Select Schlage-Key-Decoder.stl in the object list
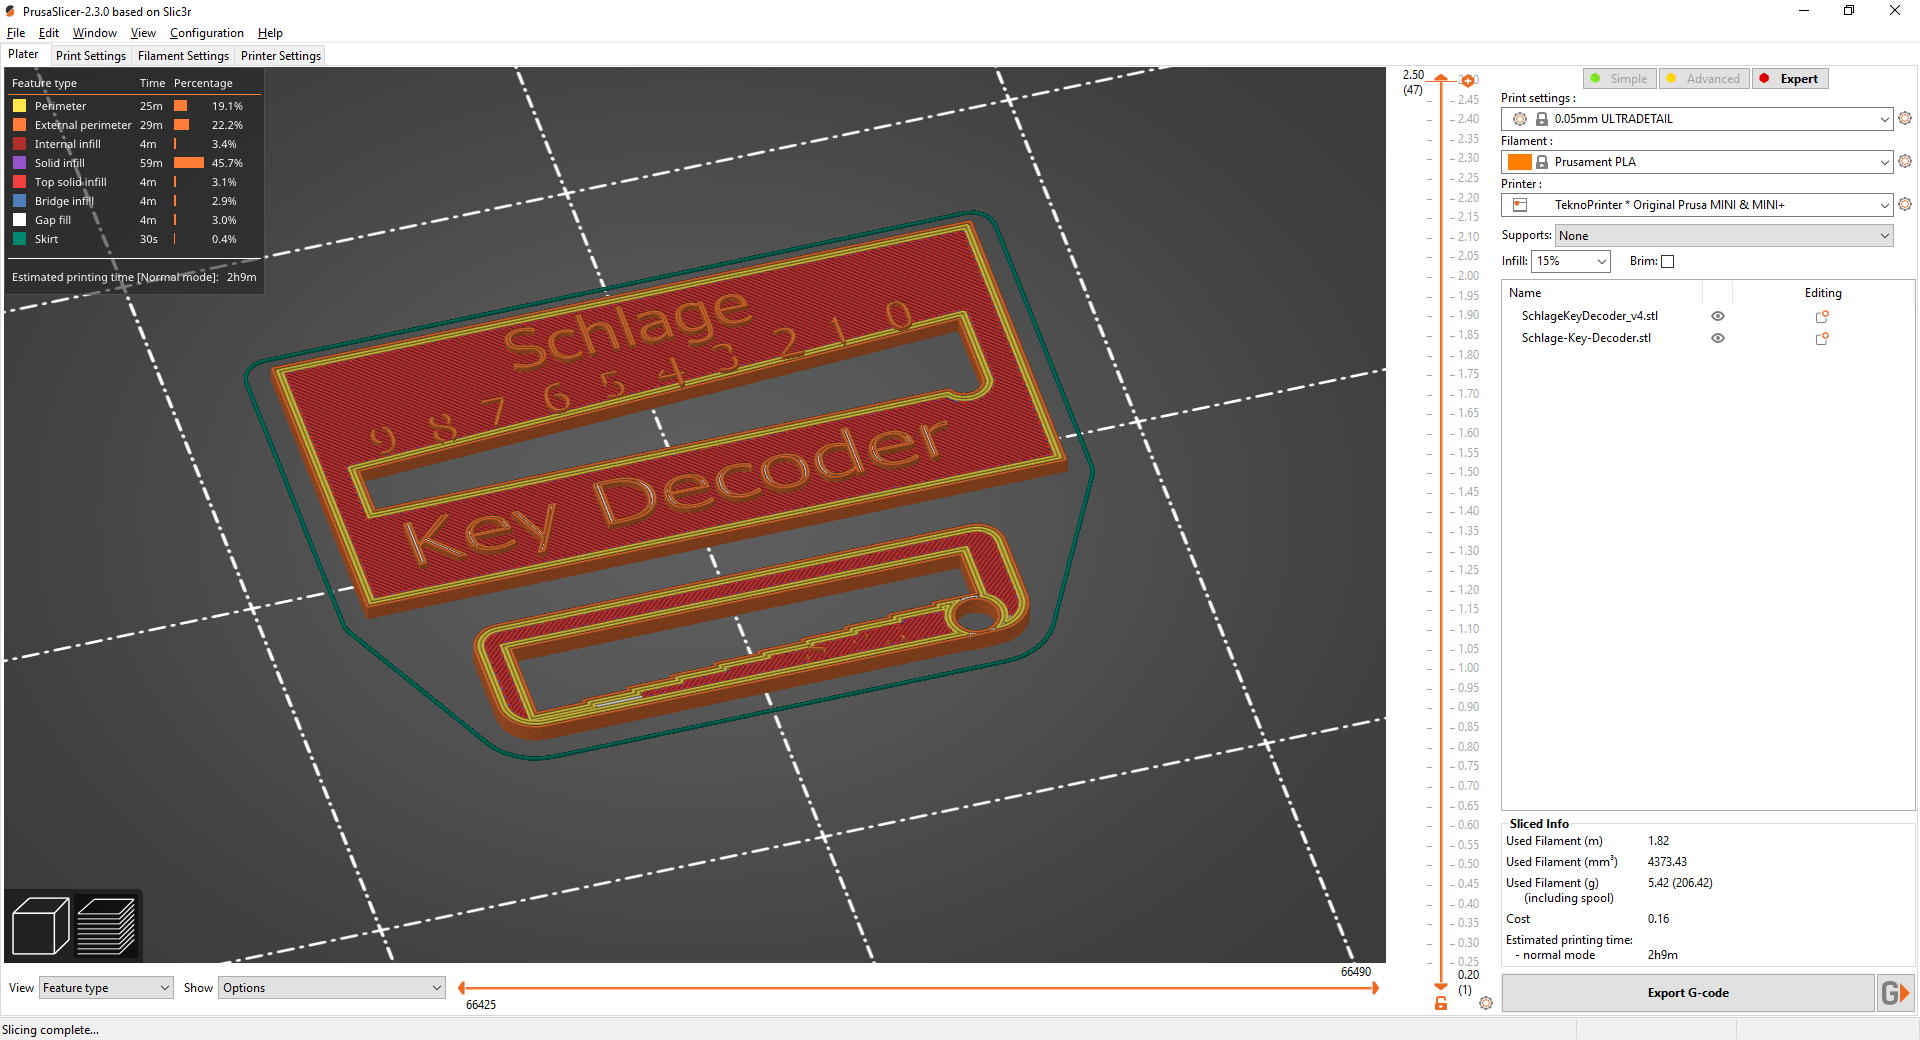Image resolution: width=1920 pixels, height=1040 pixels. click(1586, 338)
